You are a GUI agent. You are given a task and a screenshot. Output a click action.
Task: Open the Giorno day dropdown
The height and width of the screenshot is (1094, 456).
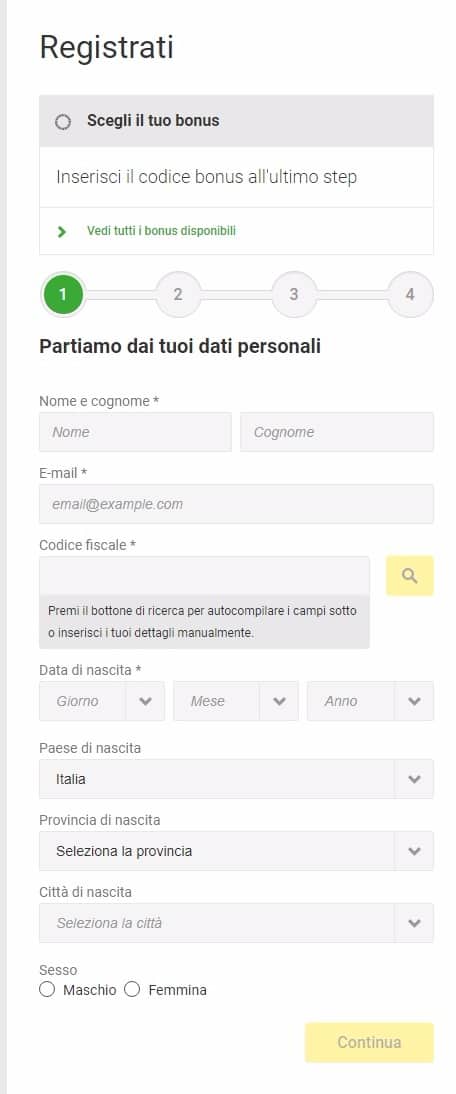[x=102, y=701]
